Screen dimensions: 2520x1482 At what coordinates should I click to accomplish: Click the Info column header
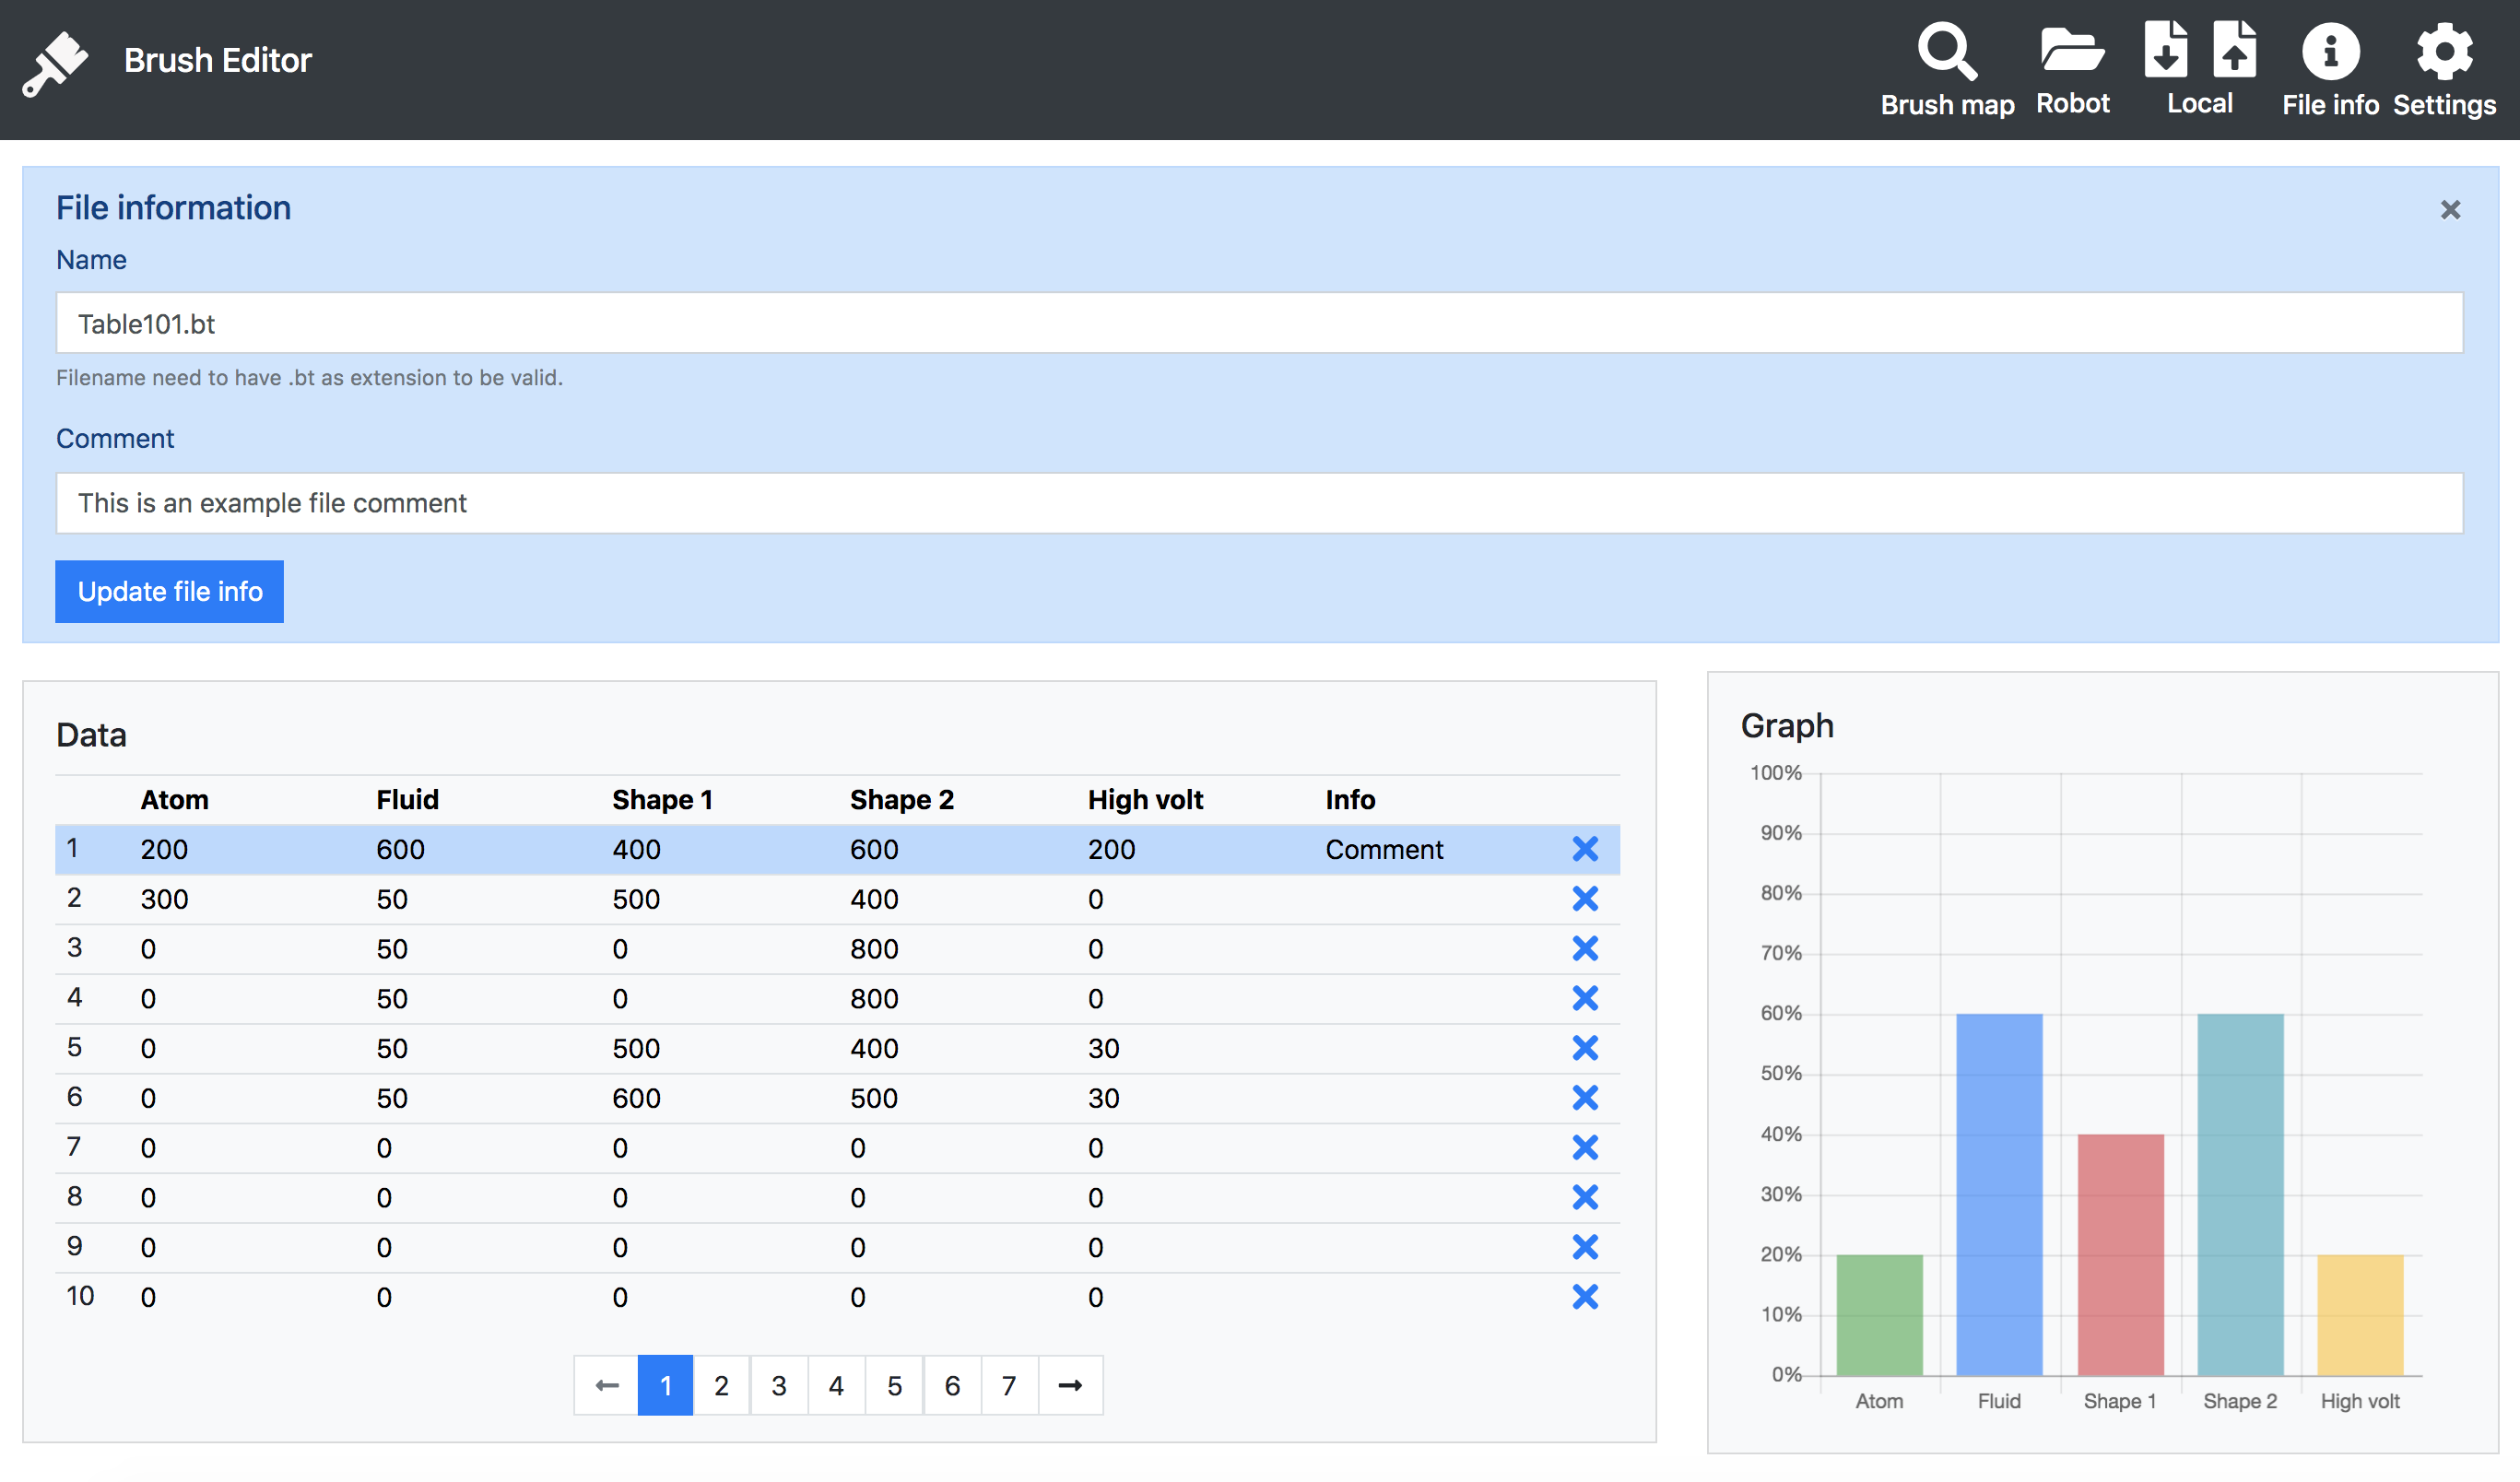coord(1350,800)
